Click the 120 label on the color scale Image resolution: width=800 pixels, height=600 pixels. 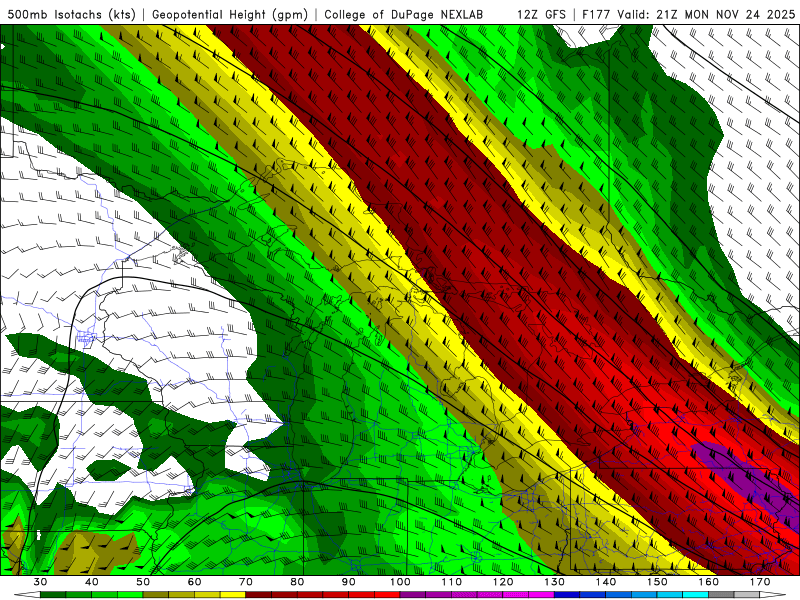coord(503,582)
